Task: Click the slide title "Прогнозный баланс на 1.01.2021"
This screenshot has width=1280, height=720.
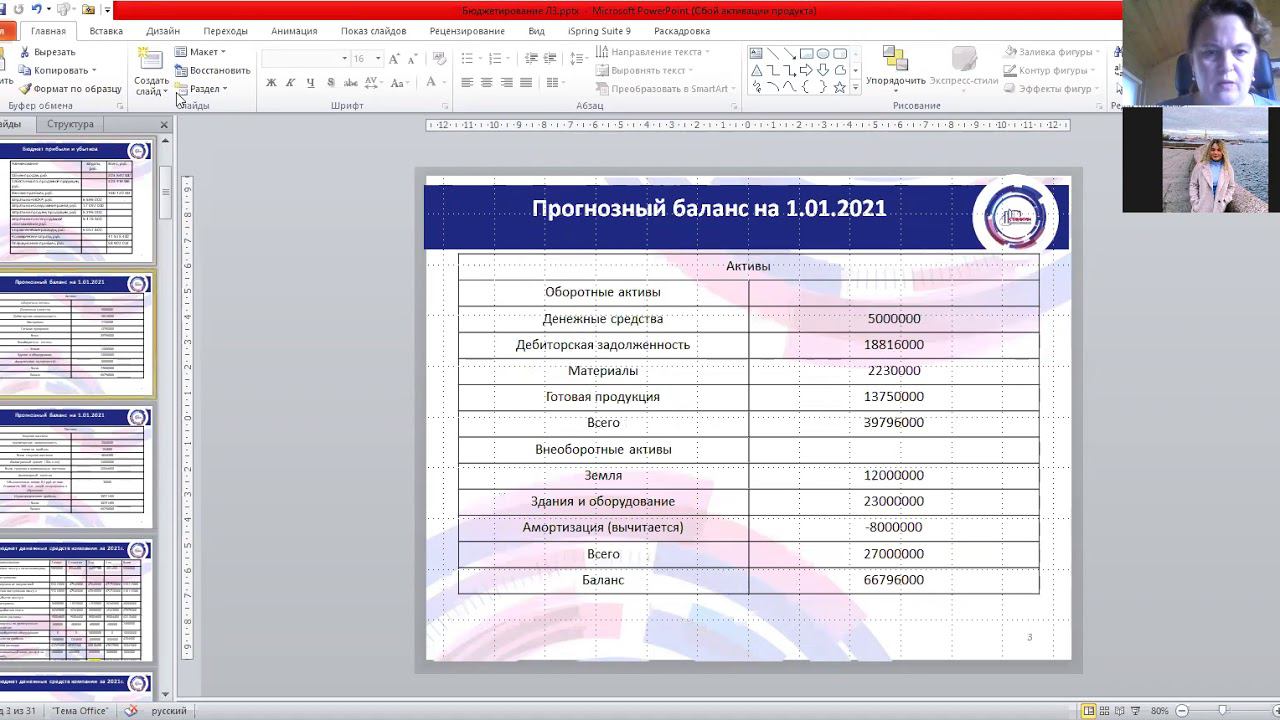Action: [x=709, y=208]
